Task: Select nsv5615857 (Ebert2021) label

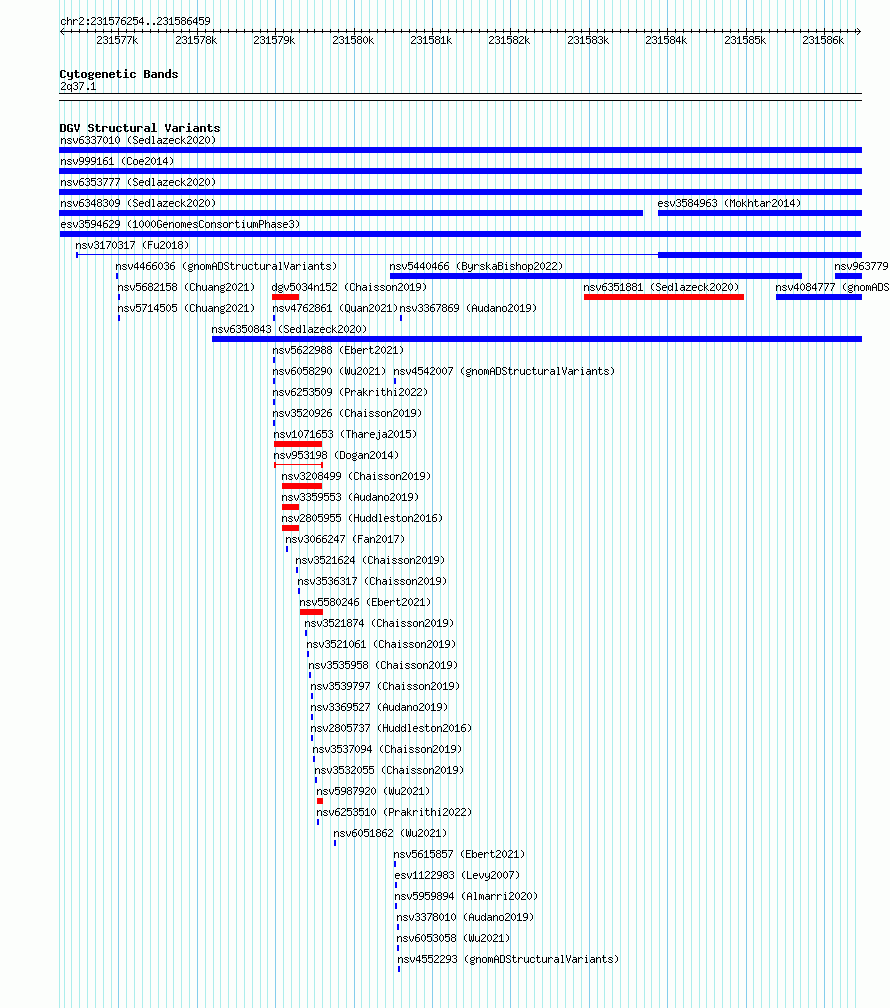Action: 459,854
